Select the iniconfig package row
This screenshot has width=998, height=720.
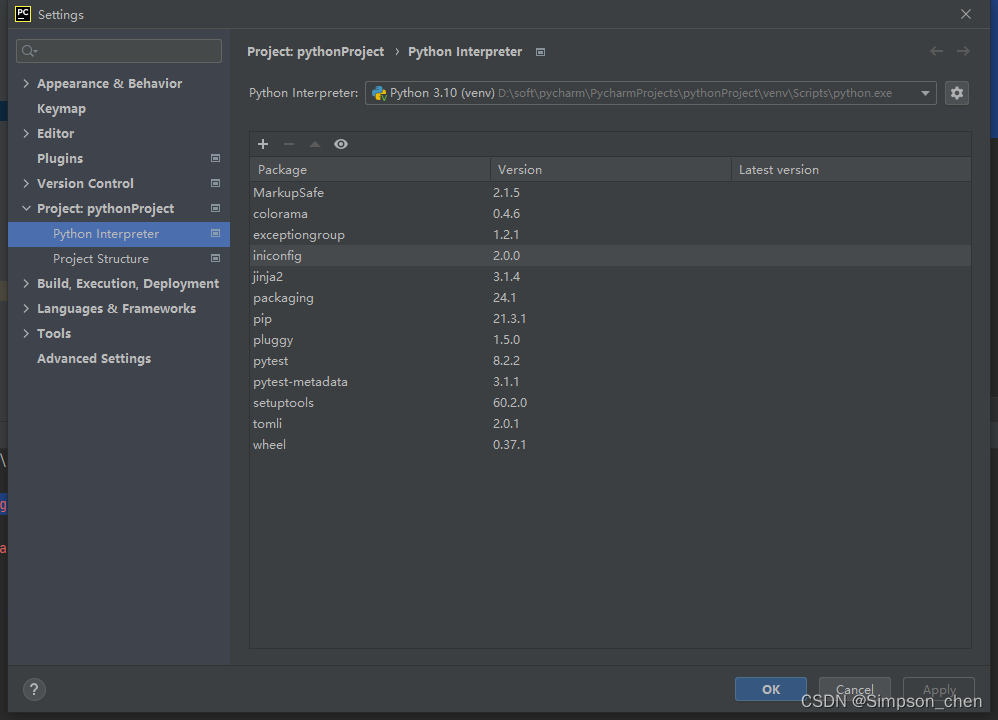click(610, 255)
